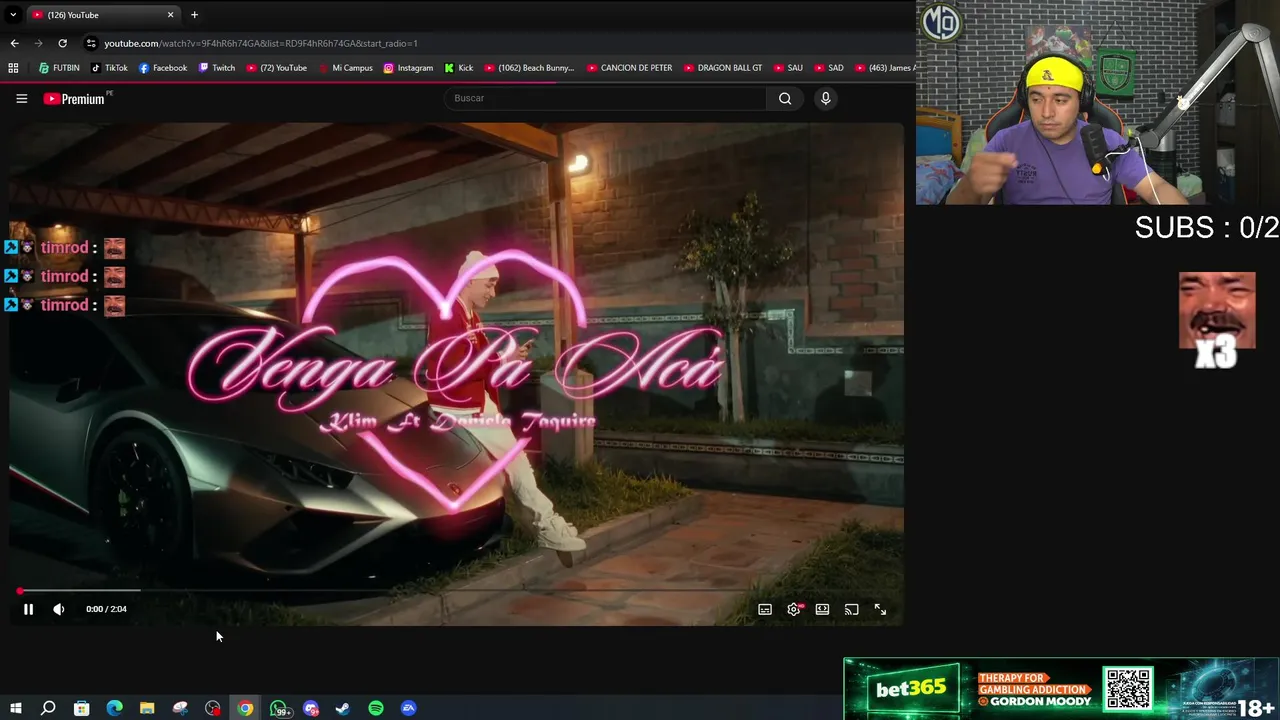Go back in Chrome
This screenshot has width=1280, height=720.
tap(14, 43)
